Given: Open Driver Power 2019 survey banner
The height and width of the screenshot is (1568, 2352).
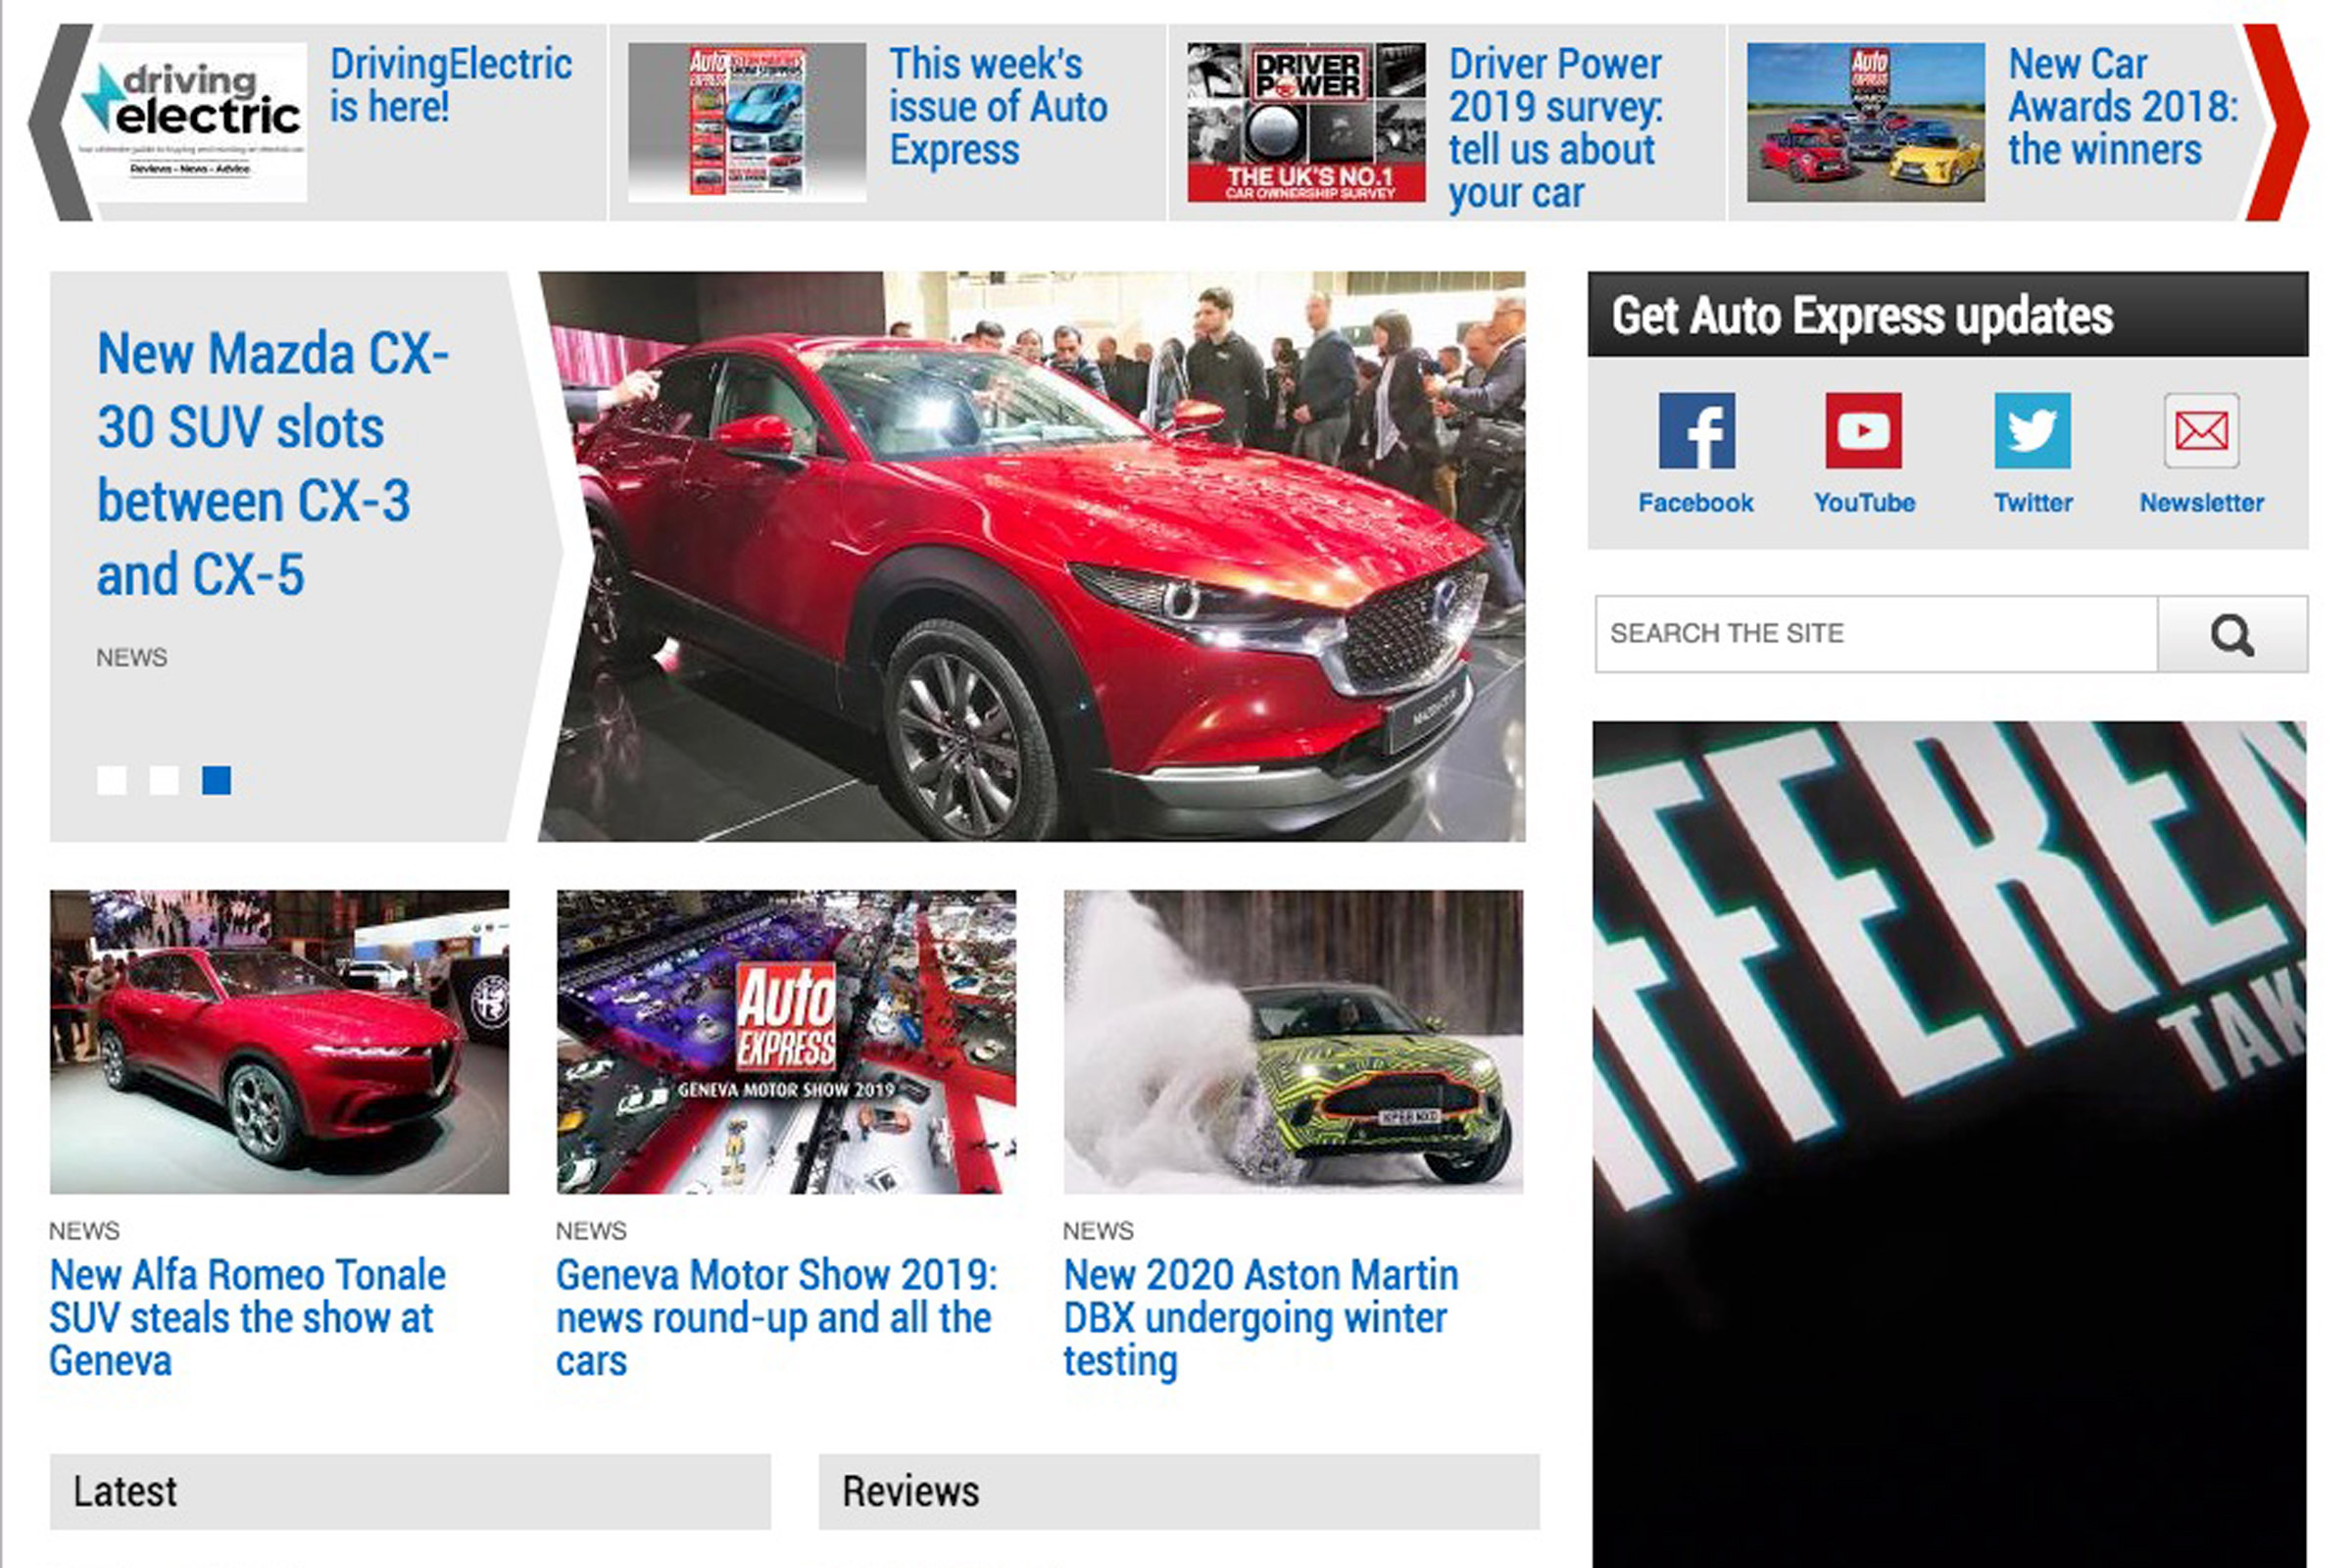Looking at the screenshot, I should (x=1555, y=125).
